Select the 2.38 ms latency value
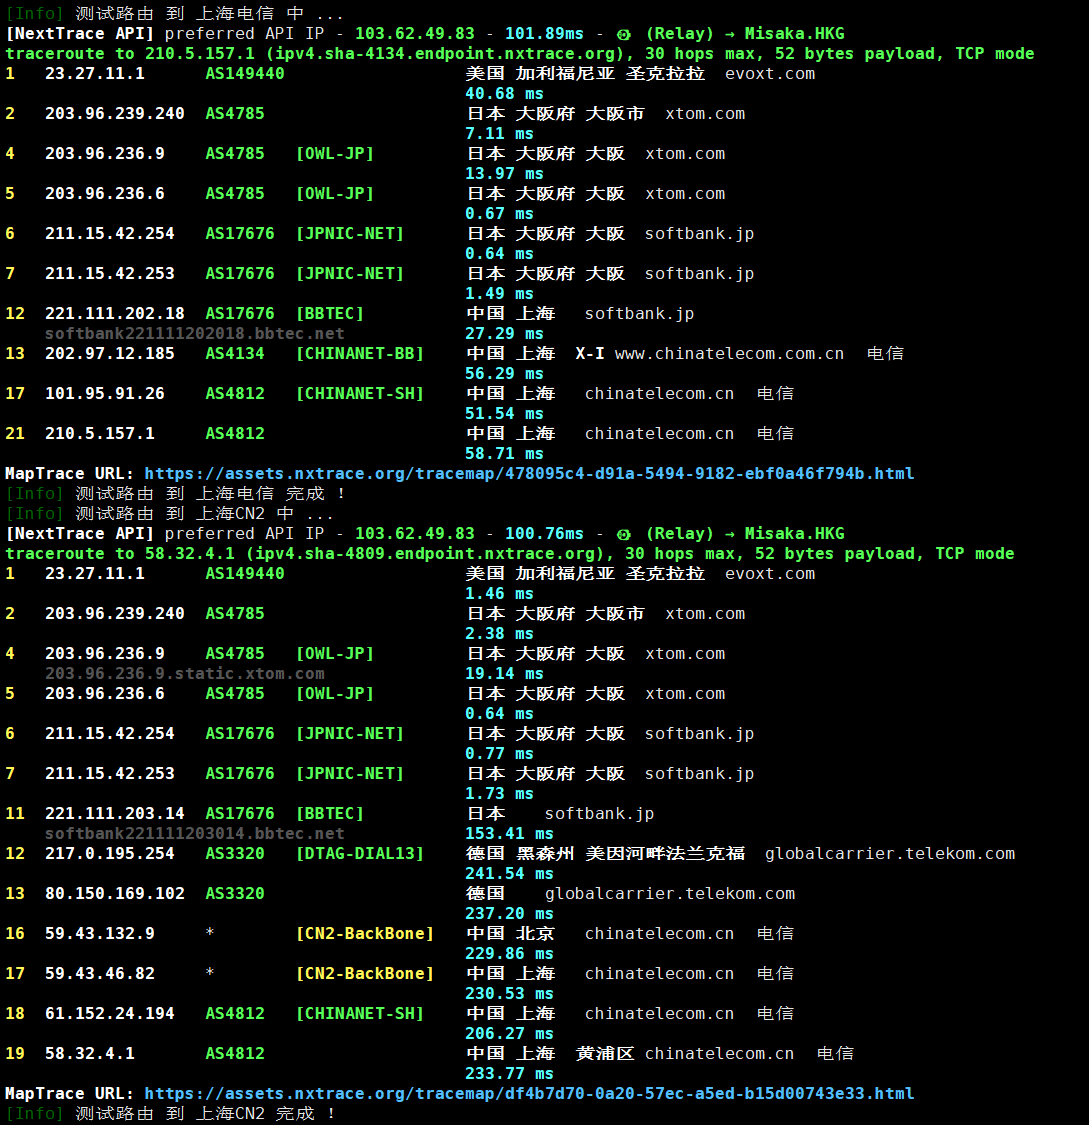1089x1125 pixels. tap(499, 634)
